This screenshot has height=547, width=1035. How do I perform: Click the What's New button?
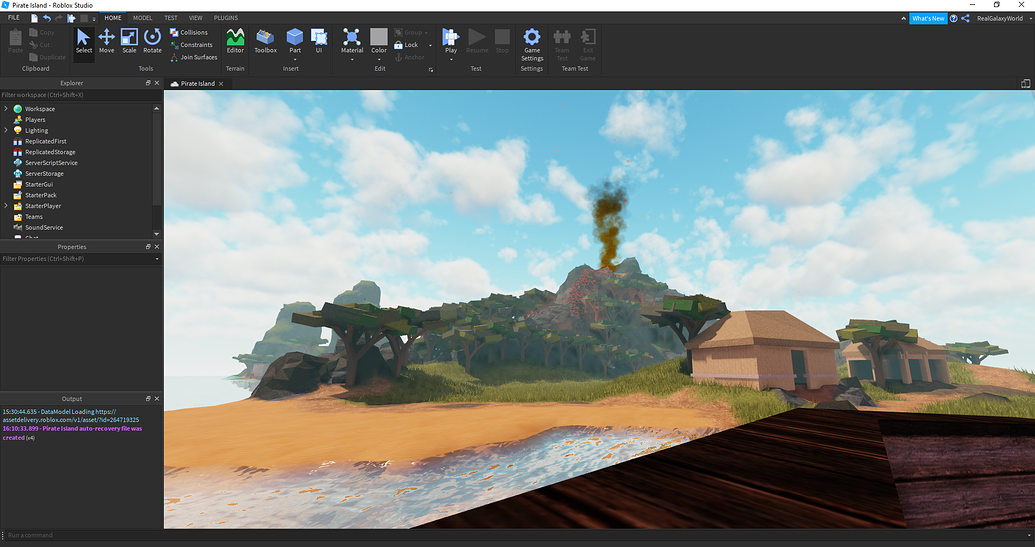[x=928, y=18]
